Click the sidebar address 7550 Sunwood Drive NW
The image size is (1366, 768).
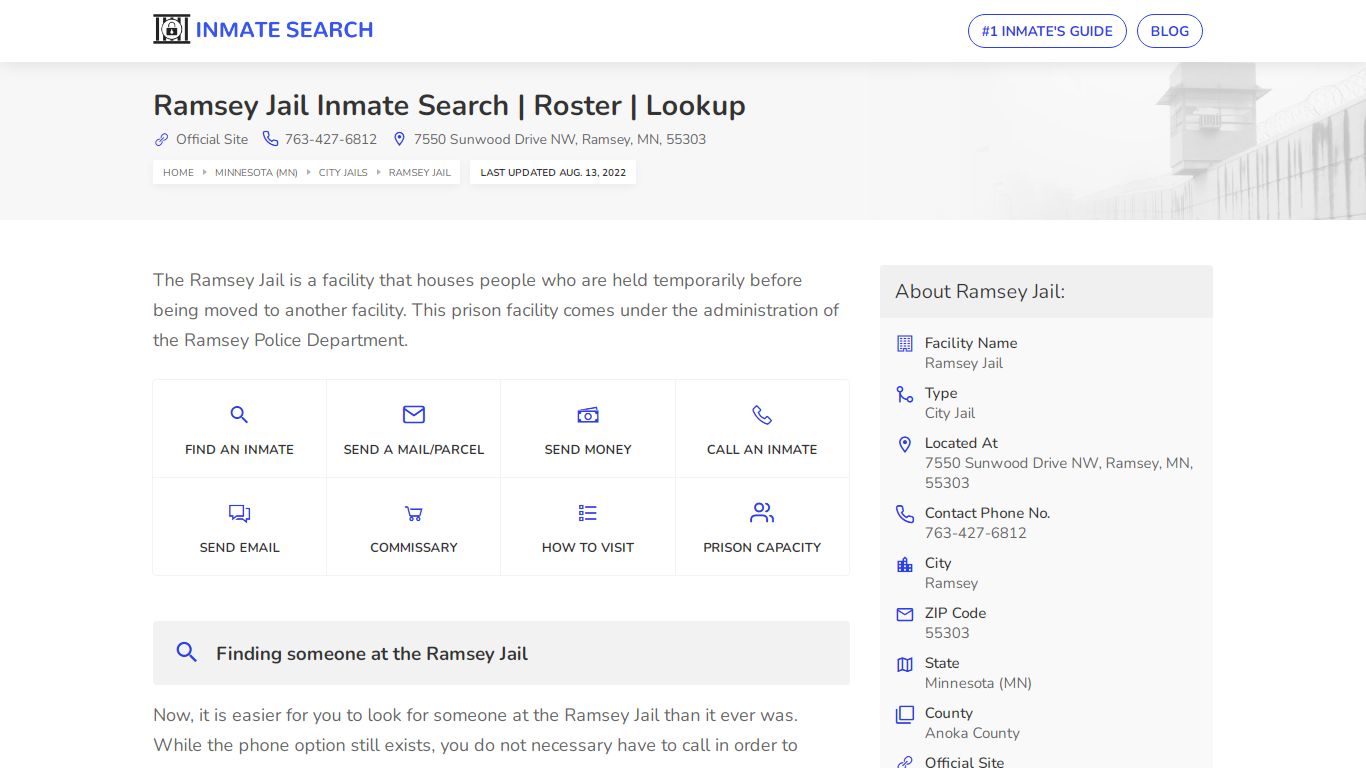1059,473
